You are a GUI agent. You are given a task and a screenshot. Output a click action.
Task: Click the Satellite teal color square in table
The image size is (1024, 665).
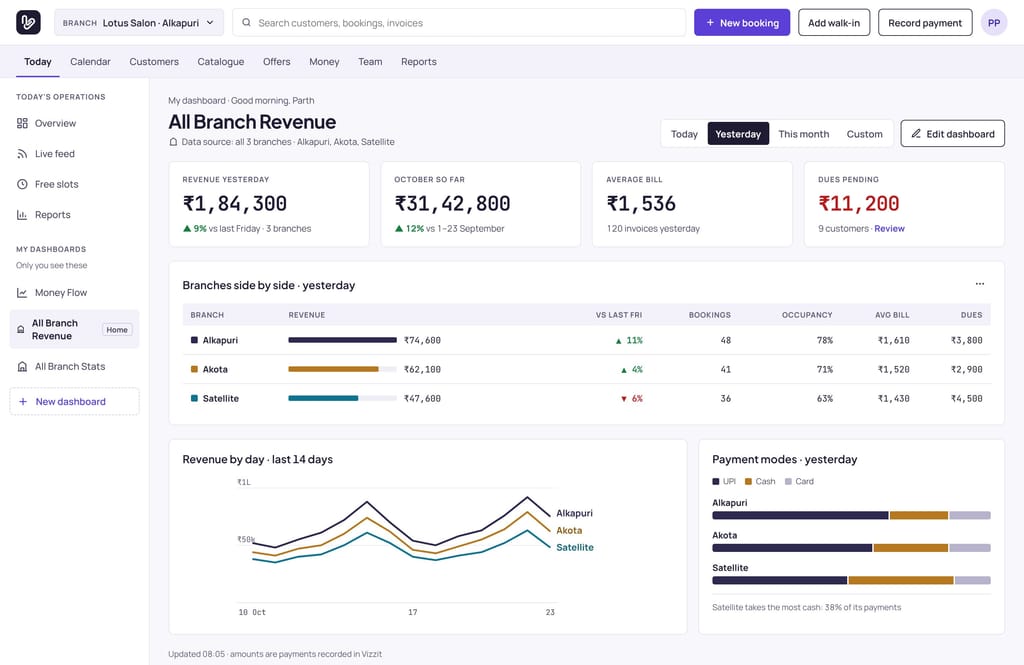point(194,398)
